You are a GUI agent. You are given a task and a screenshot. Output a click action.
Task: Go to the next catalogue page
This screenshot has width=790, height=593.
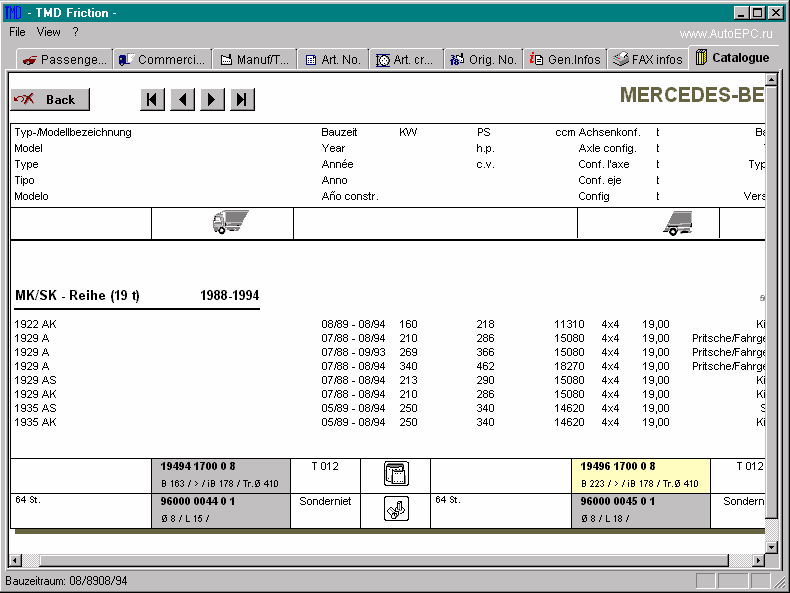pyautogui.click(x=212, y=99)
